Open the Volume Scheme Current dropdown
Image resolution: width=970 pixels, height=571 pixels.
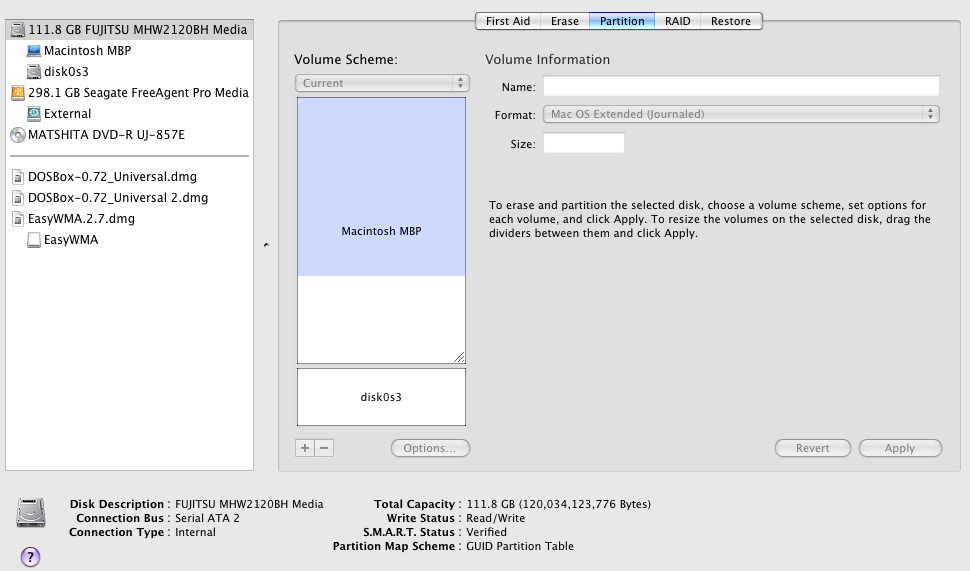click(x=382, y=83)
